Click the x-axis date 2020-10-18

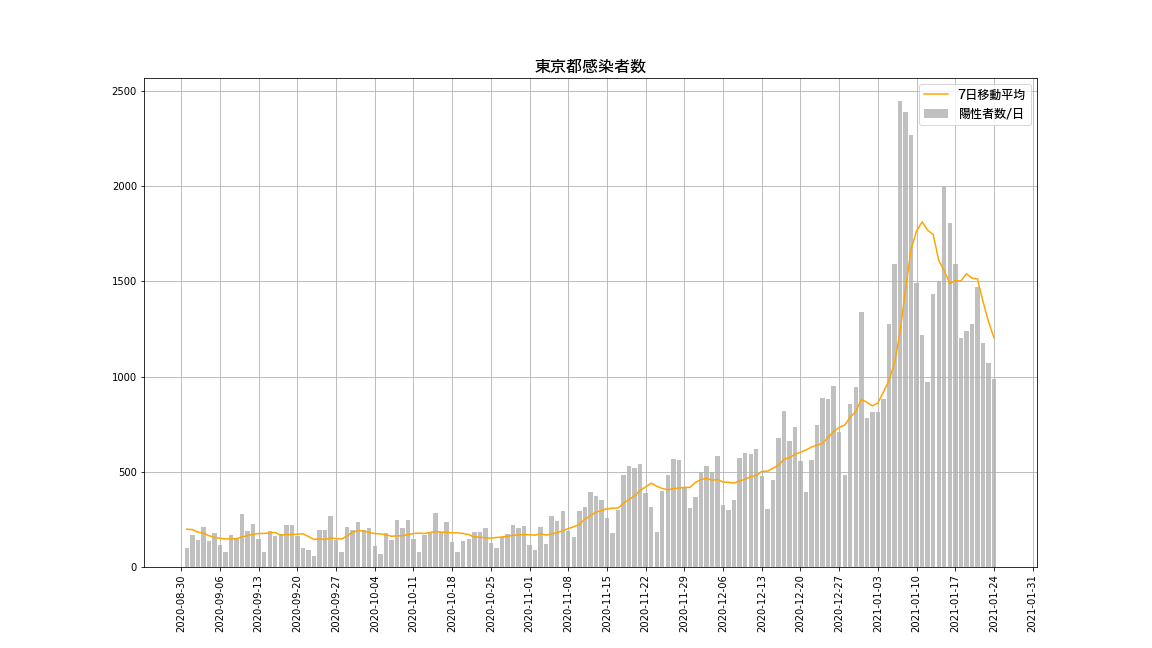point(452,604)
